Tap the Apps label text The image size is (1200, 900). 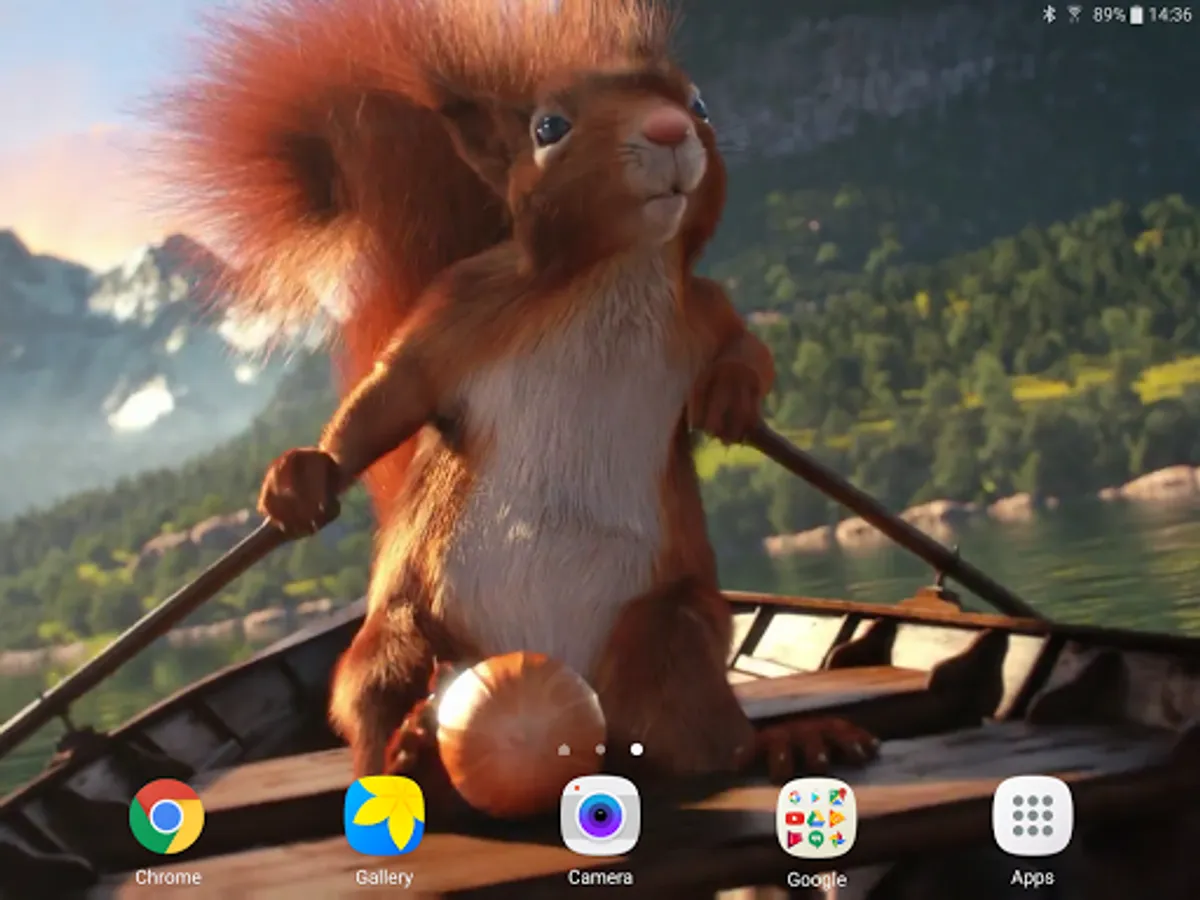click(1032, 877)
